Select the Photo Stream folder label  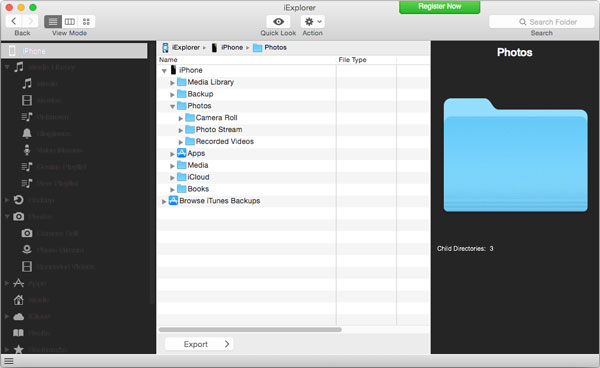pos(219,129)
